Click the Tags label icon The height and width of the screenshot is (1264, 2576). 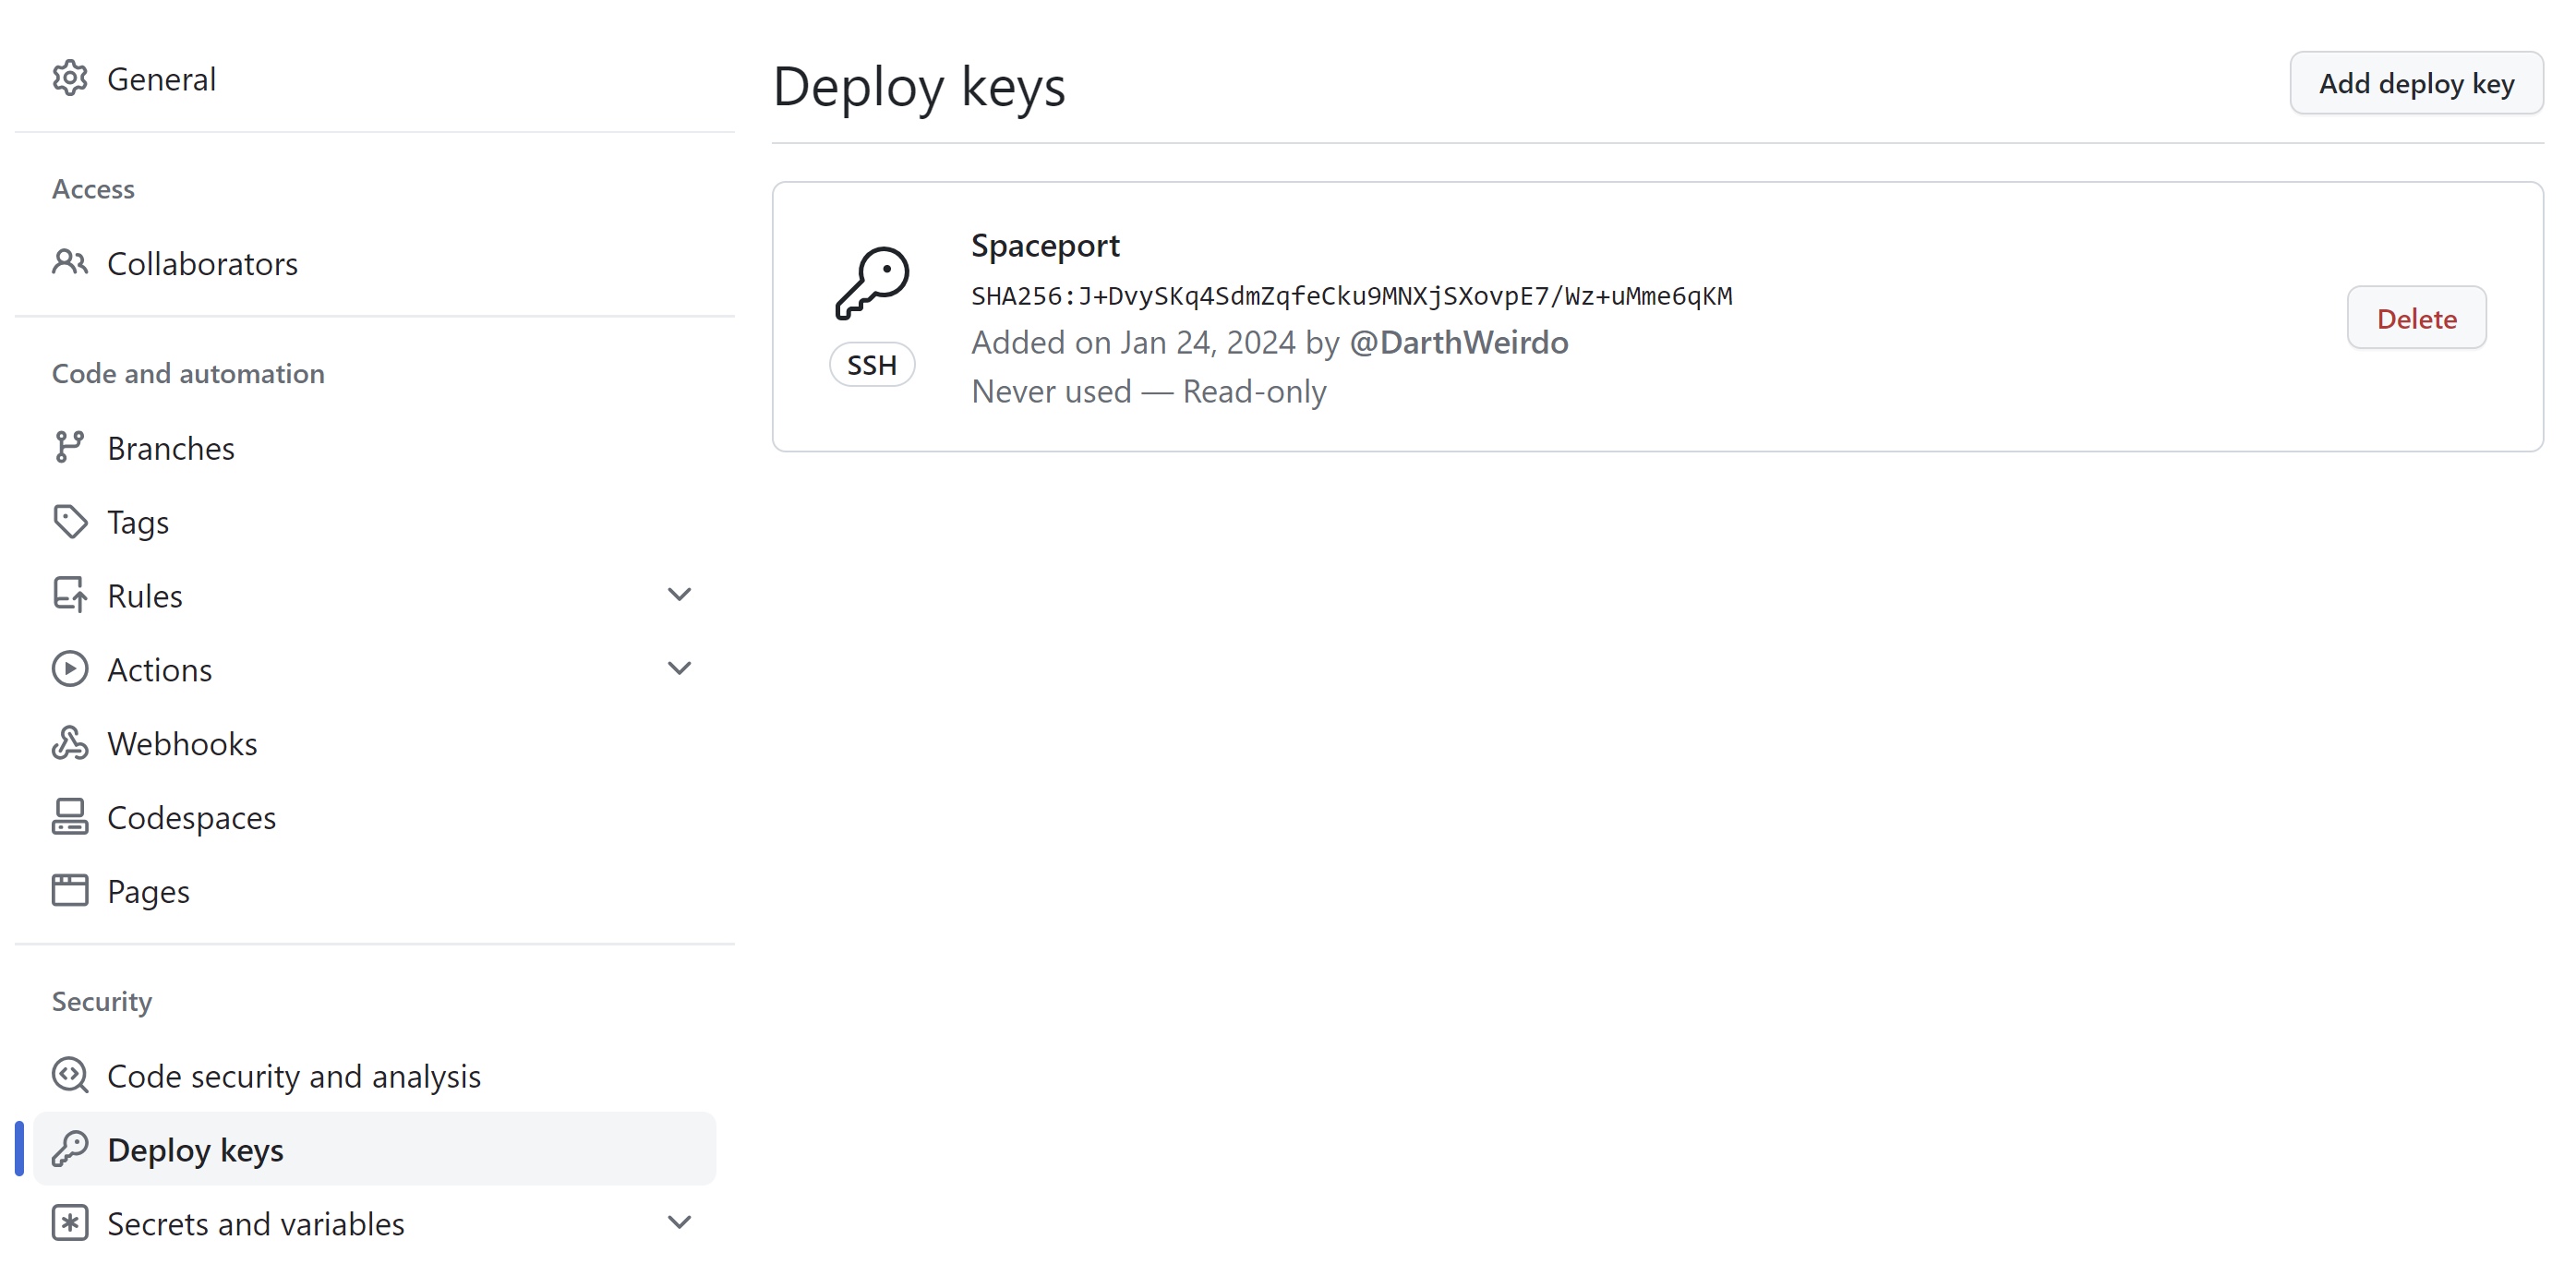(x=70, y=521)
